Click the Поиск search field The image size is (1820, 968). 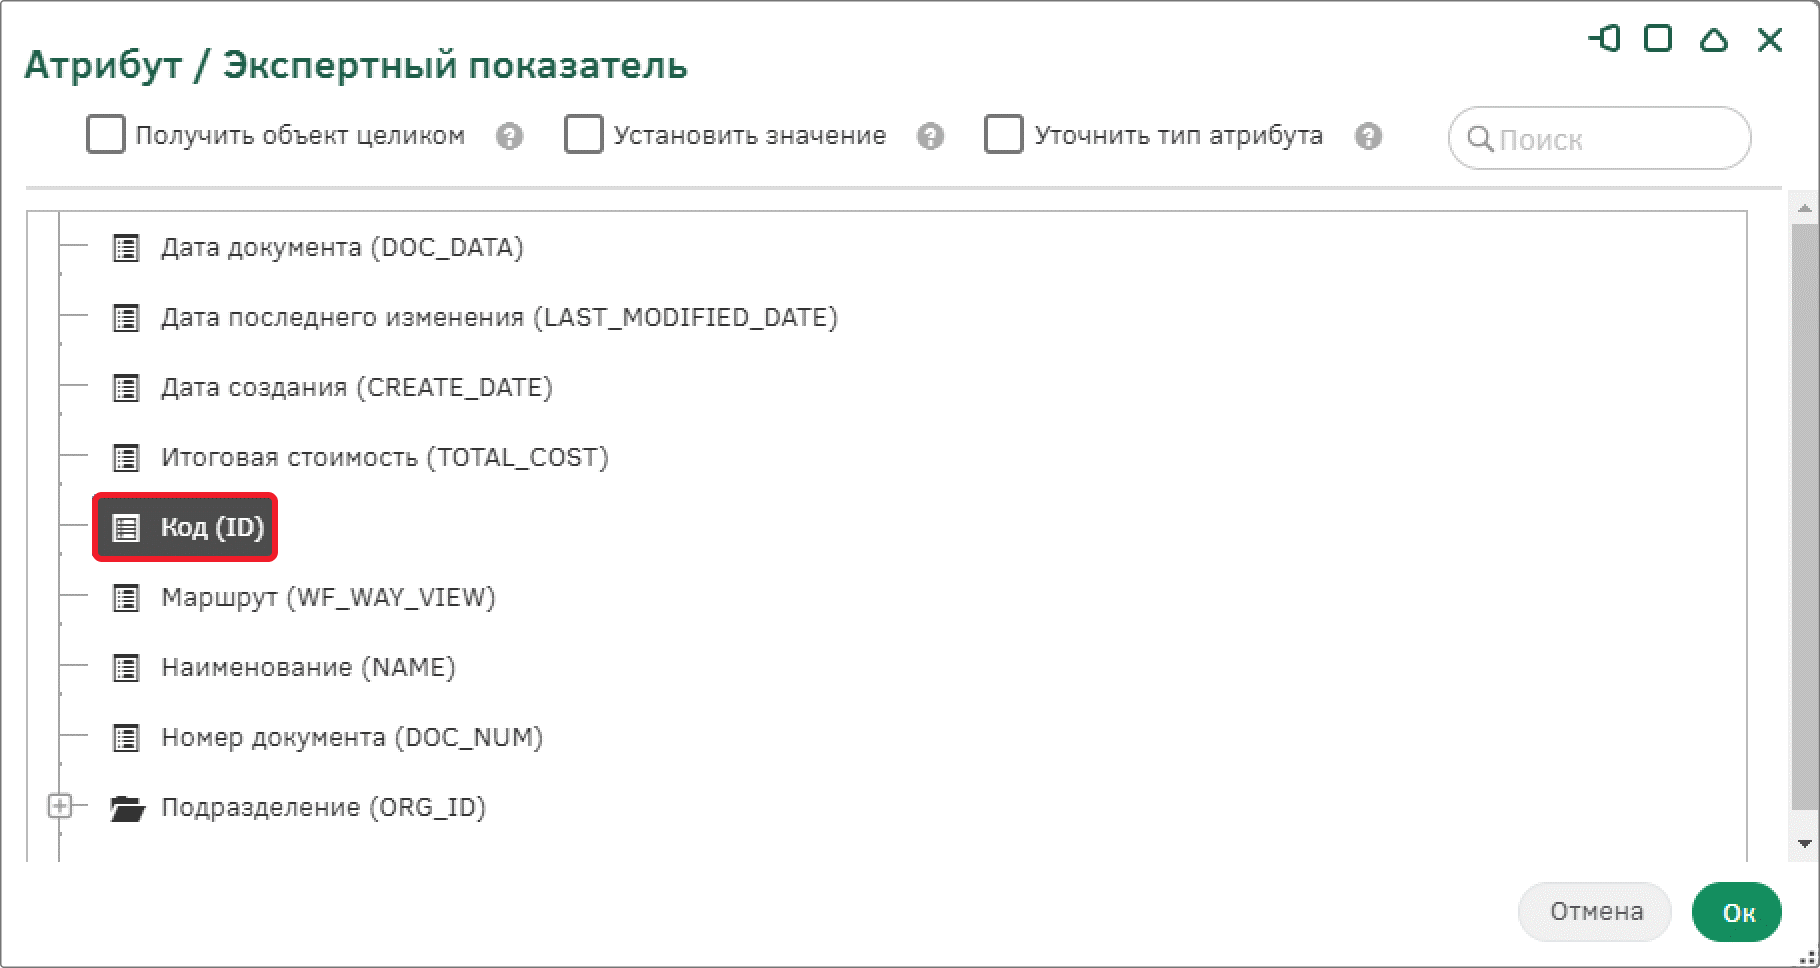coord(1600,138)
